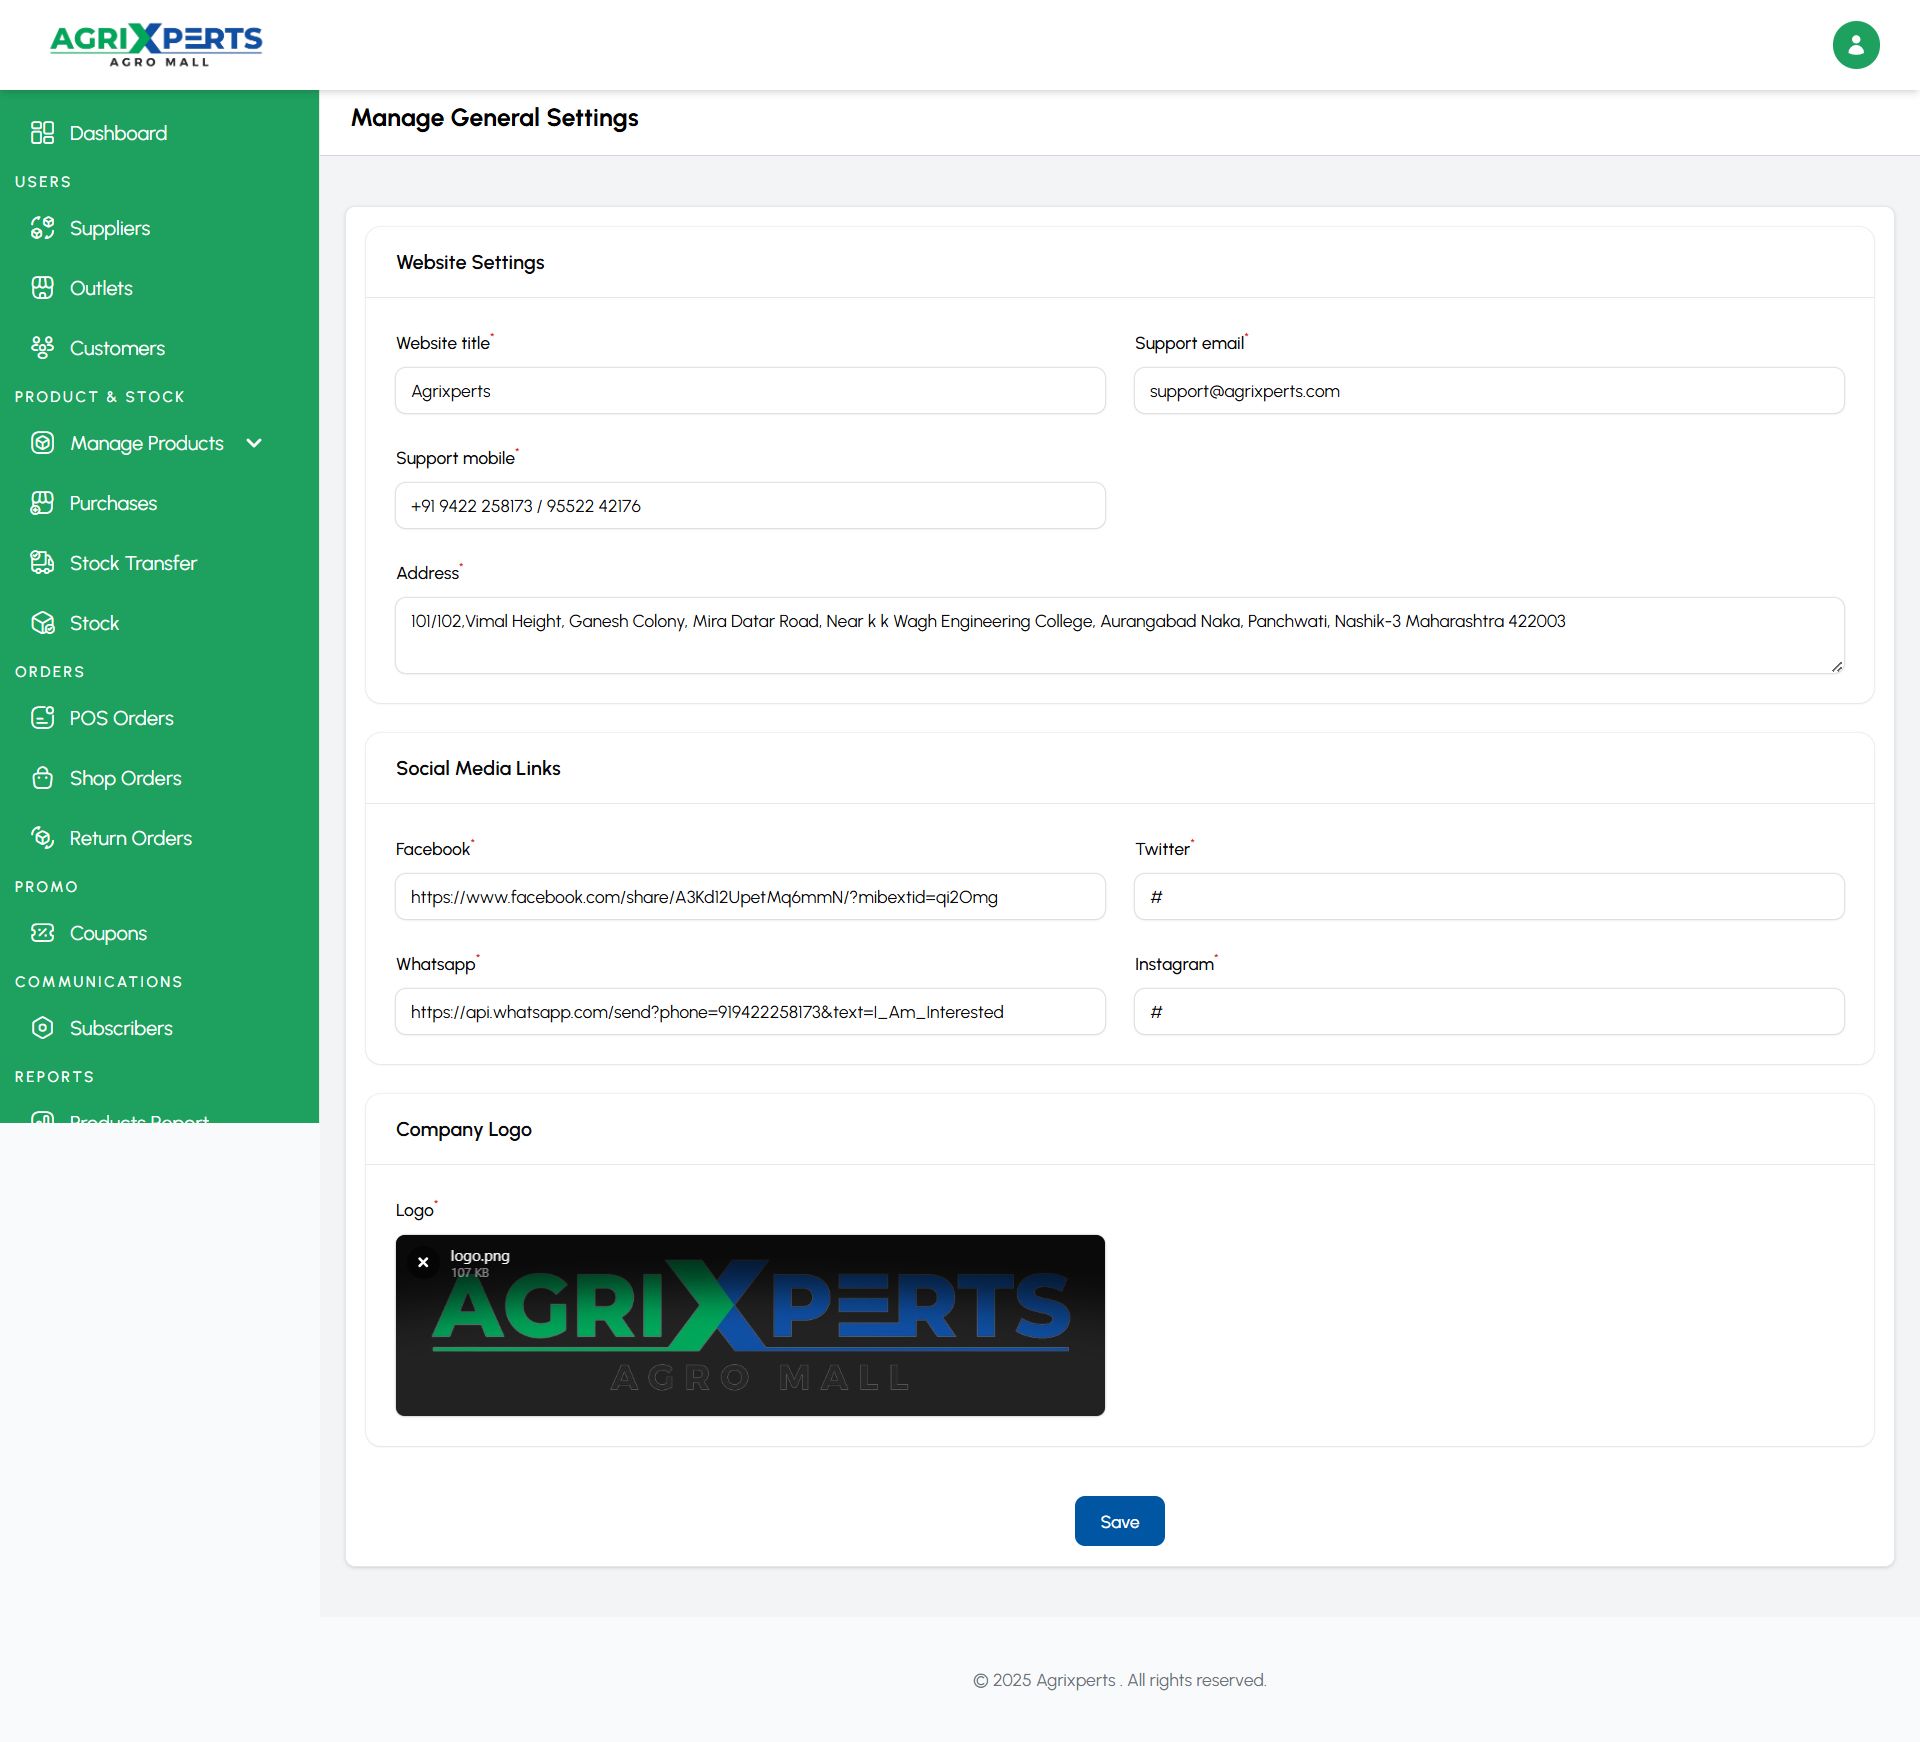Viewport: 1920px width, 1742px height.
Task: Click the uploaded logo.png preview
Action: click(x=750, y=1325)
